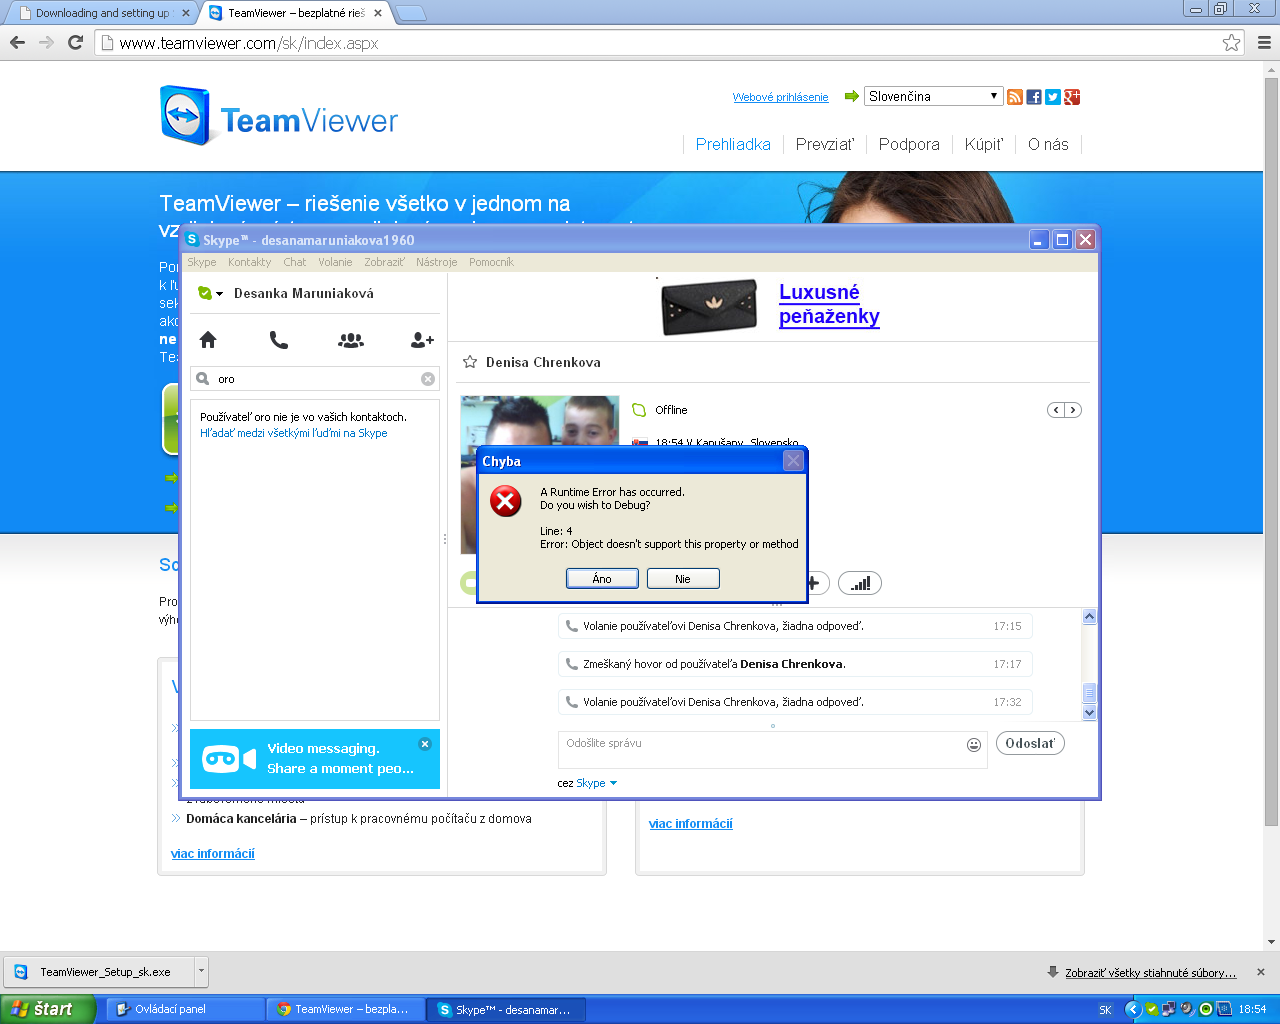Select call entry at 17:32 in chat
Viewport: 1280px width, 1024px height.
pos(795,702)
